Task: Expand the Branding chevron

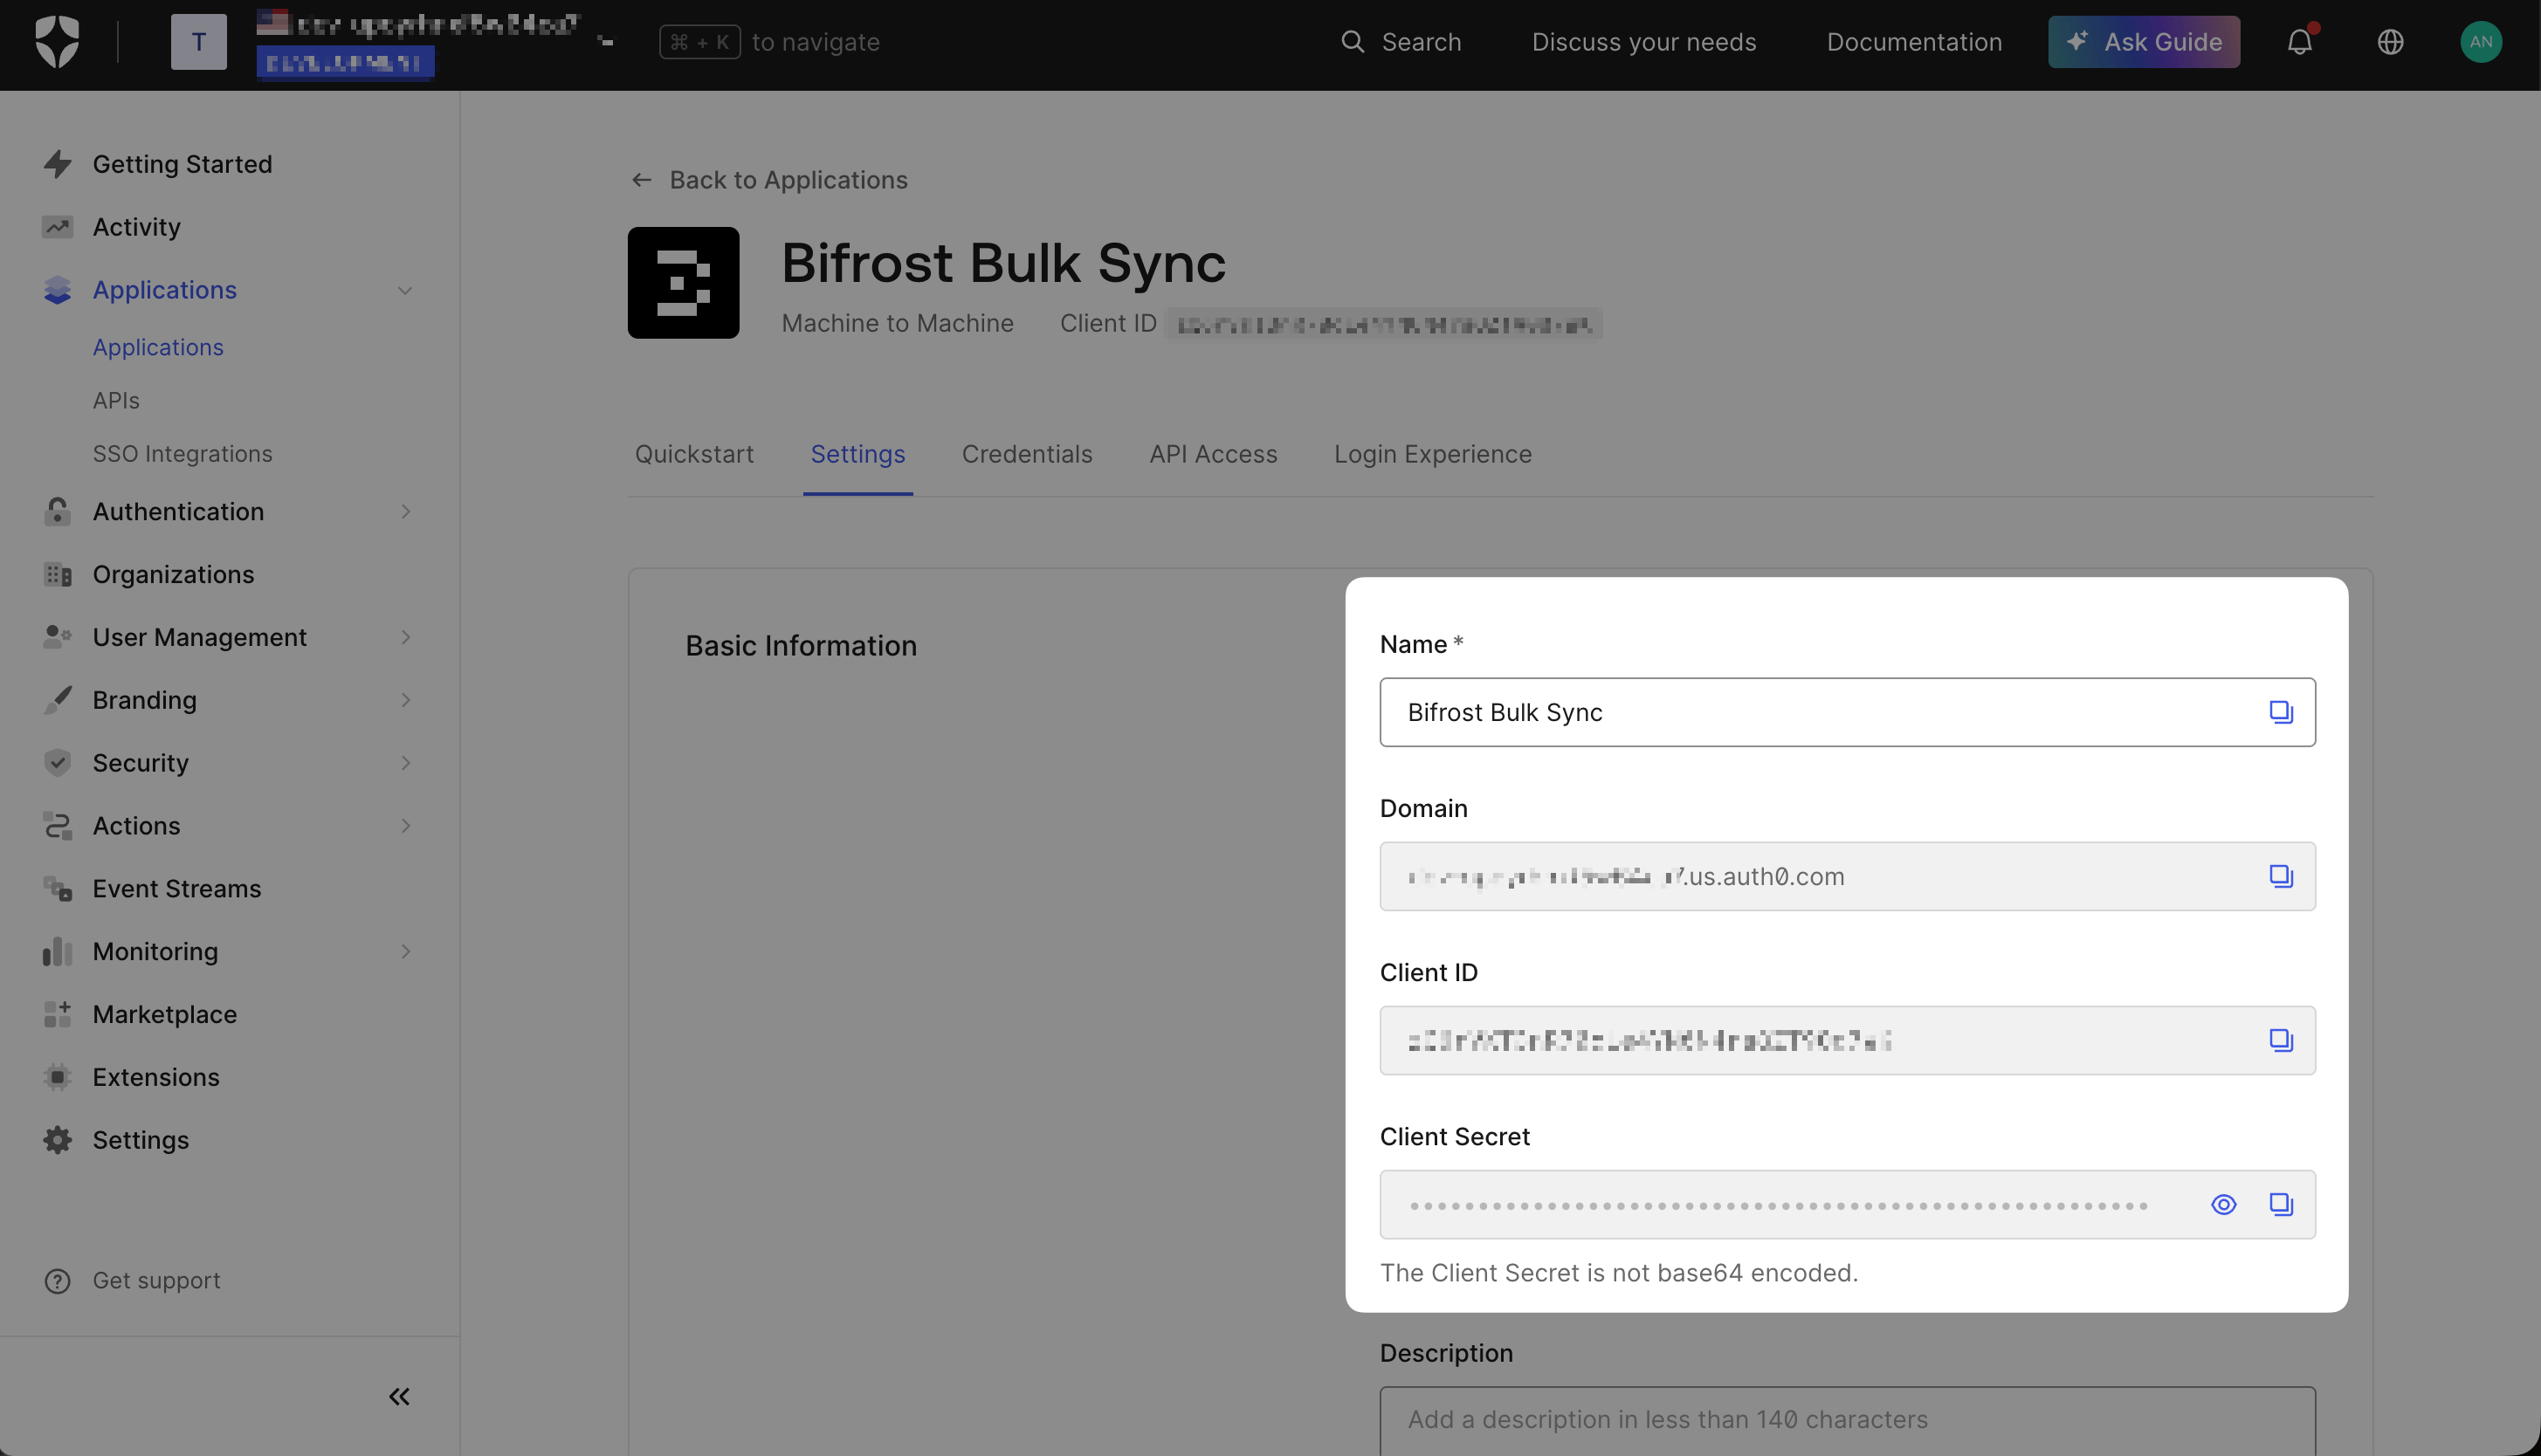Action: 405,700
